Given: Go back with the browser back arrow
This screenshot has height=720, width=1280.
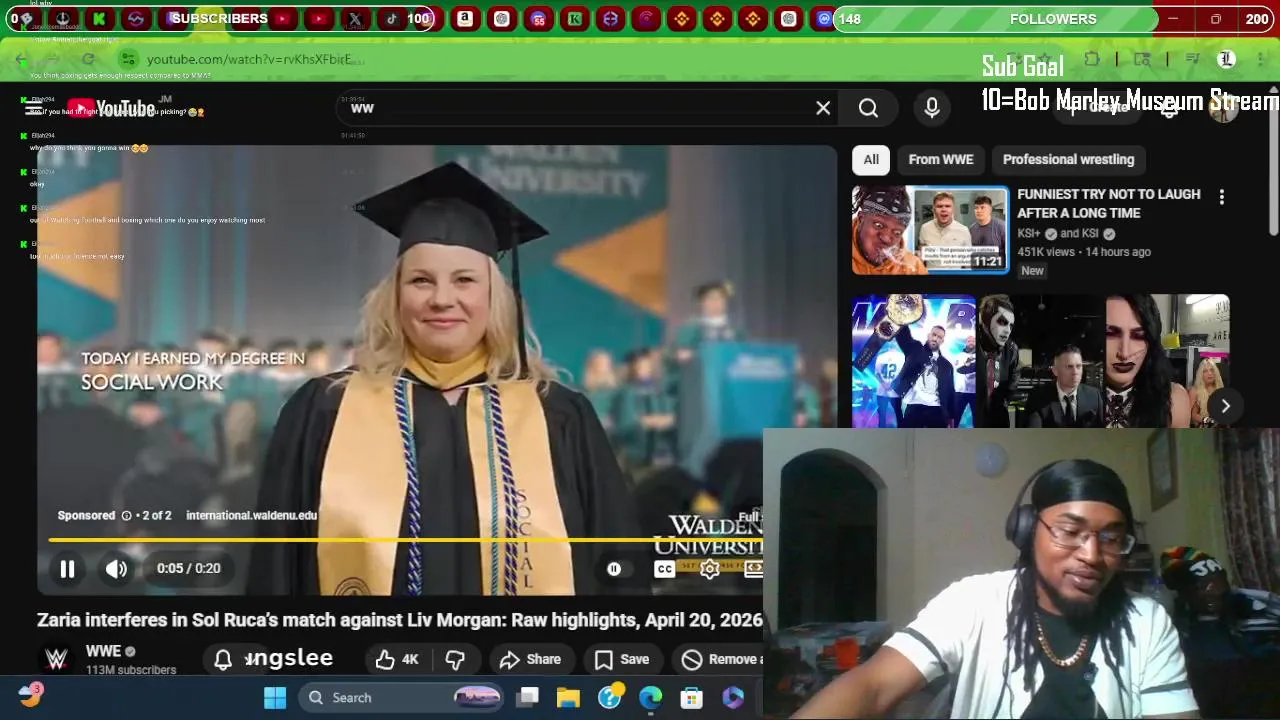Looking at the screenshot, I should tap(21, 59).
